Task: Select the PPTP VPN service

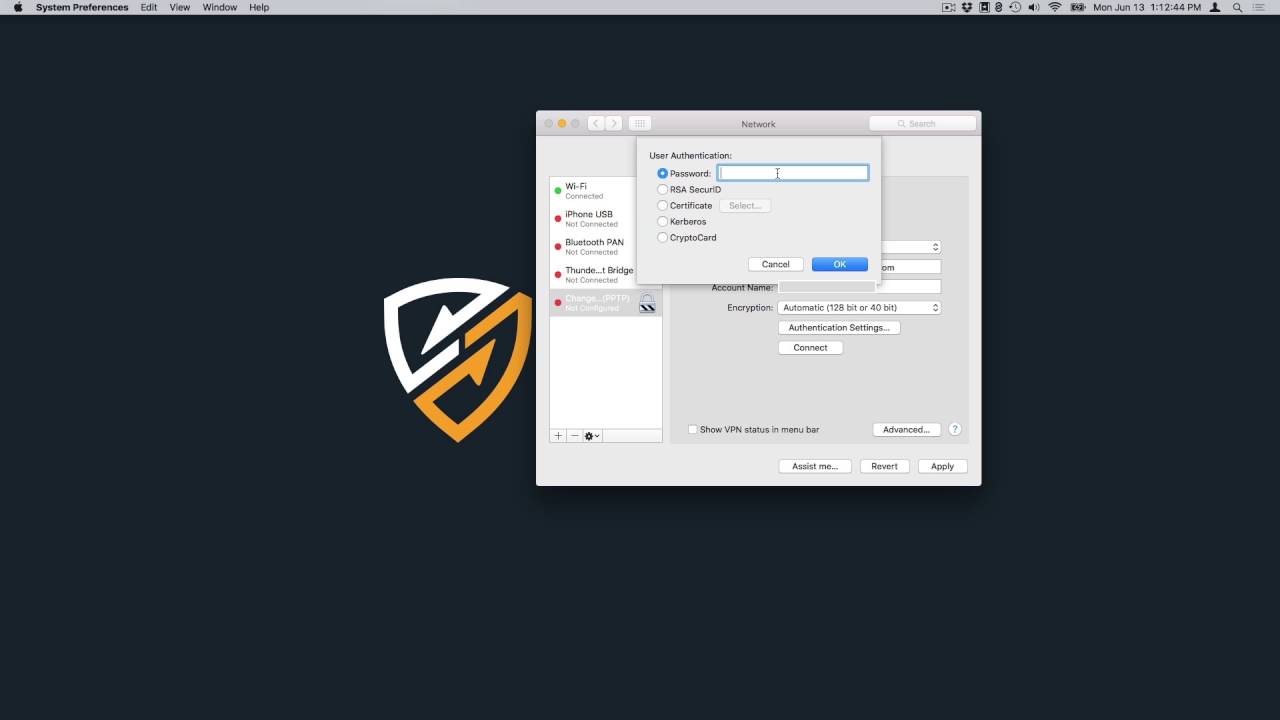Action: 606,302
